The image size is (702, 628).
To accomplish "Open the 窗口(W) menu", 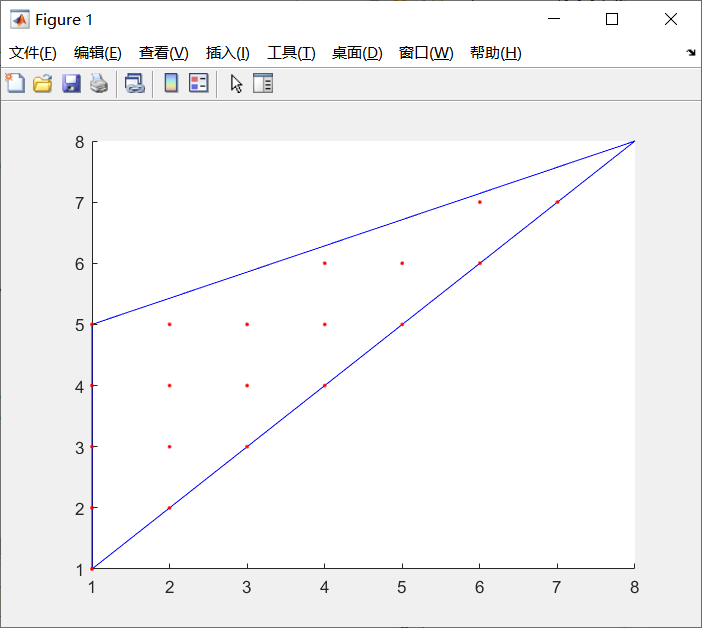I will (426, 53).
